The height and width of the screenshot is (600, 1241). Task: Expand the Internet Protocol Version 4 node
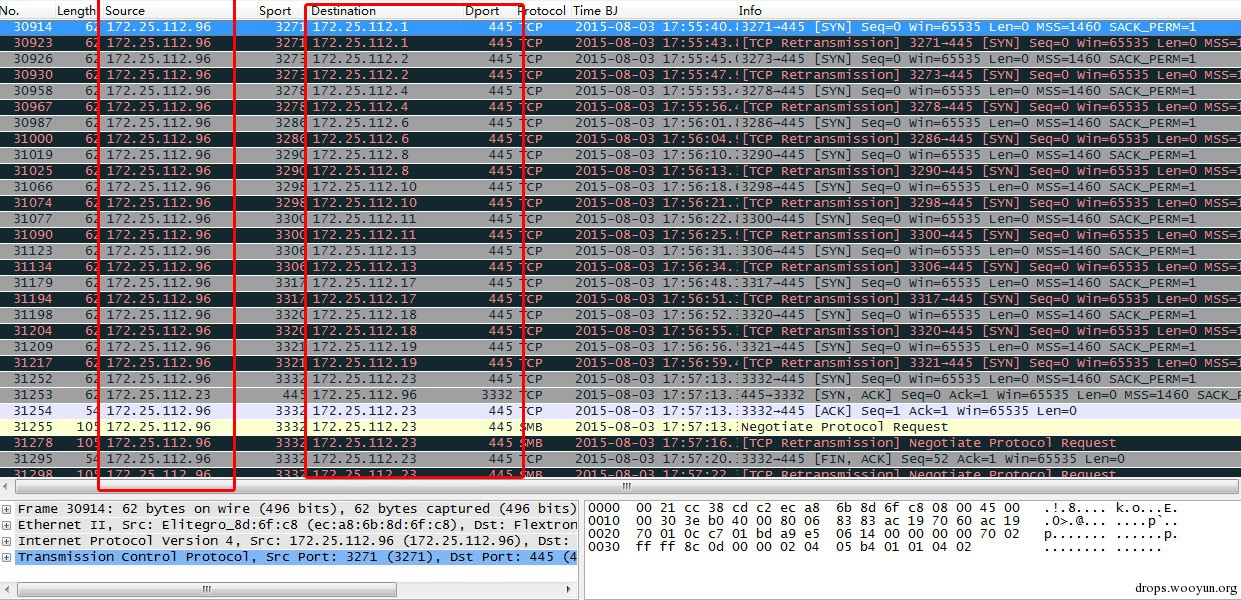[x=7, y=541]
